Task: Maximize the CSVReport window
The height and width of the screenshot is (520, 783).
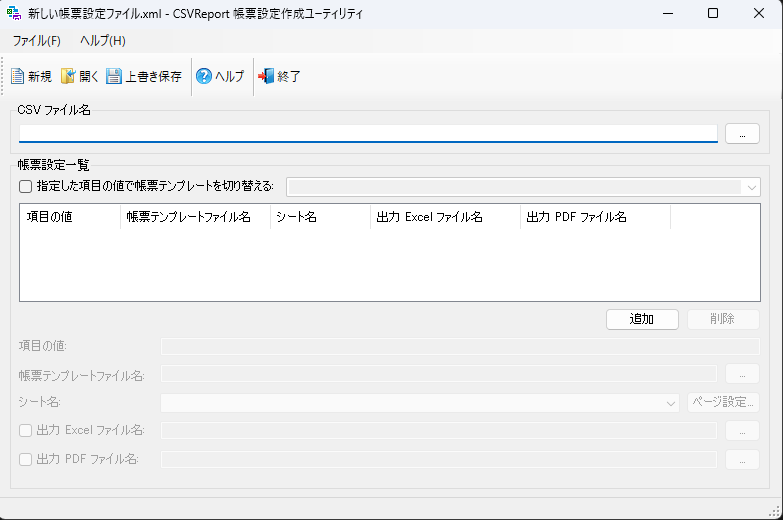Action: (713, 13)
